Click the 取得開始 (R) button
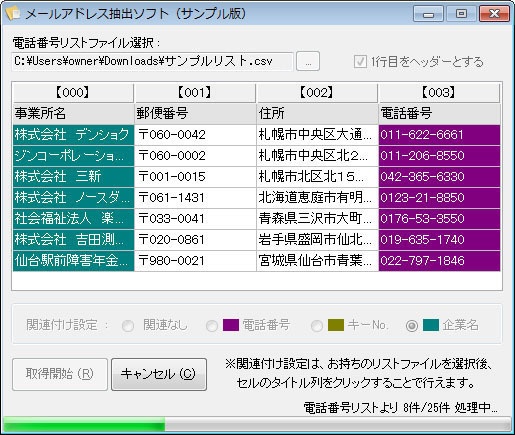 [60, 374]
